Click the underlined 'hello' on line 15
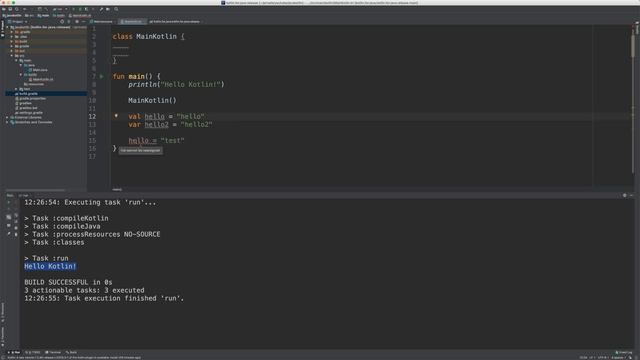The image size is (640, 360). click(x=138, y=140)
